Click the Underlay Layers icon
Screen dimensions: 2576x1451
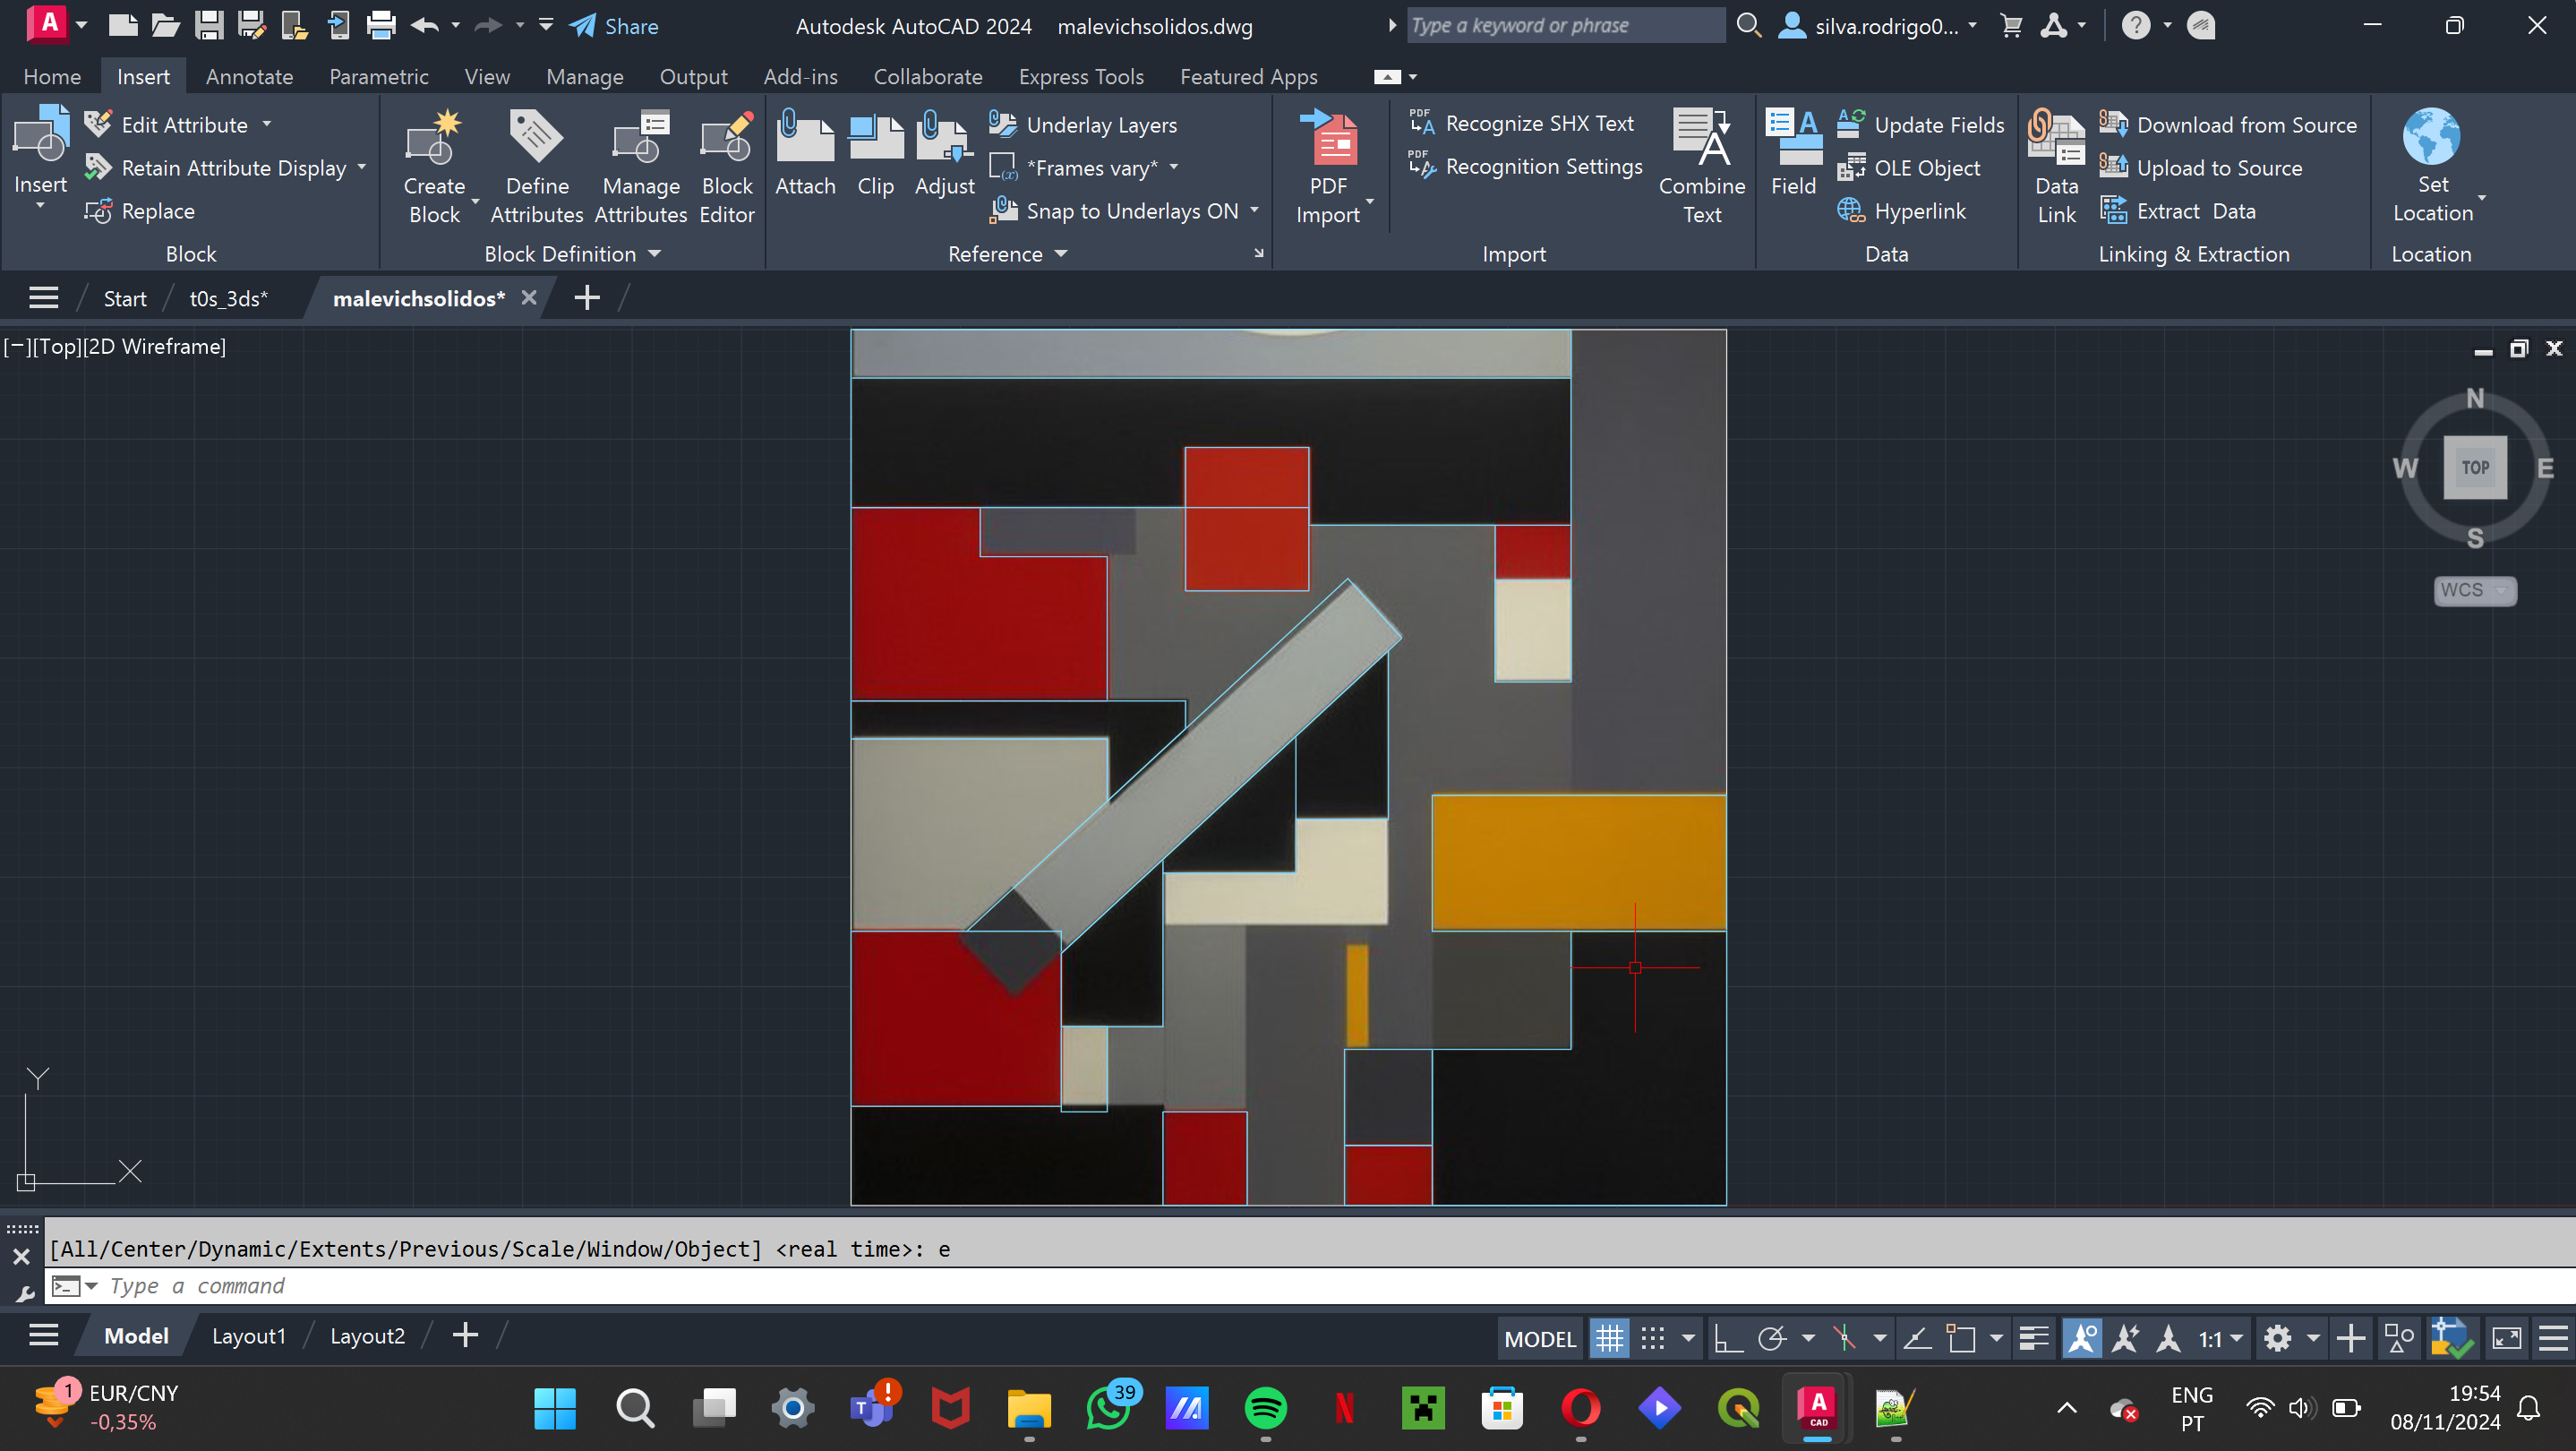pyautogui.click(x=1003, y=124)
